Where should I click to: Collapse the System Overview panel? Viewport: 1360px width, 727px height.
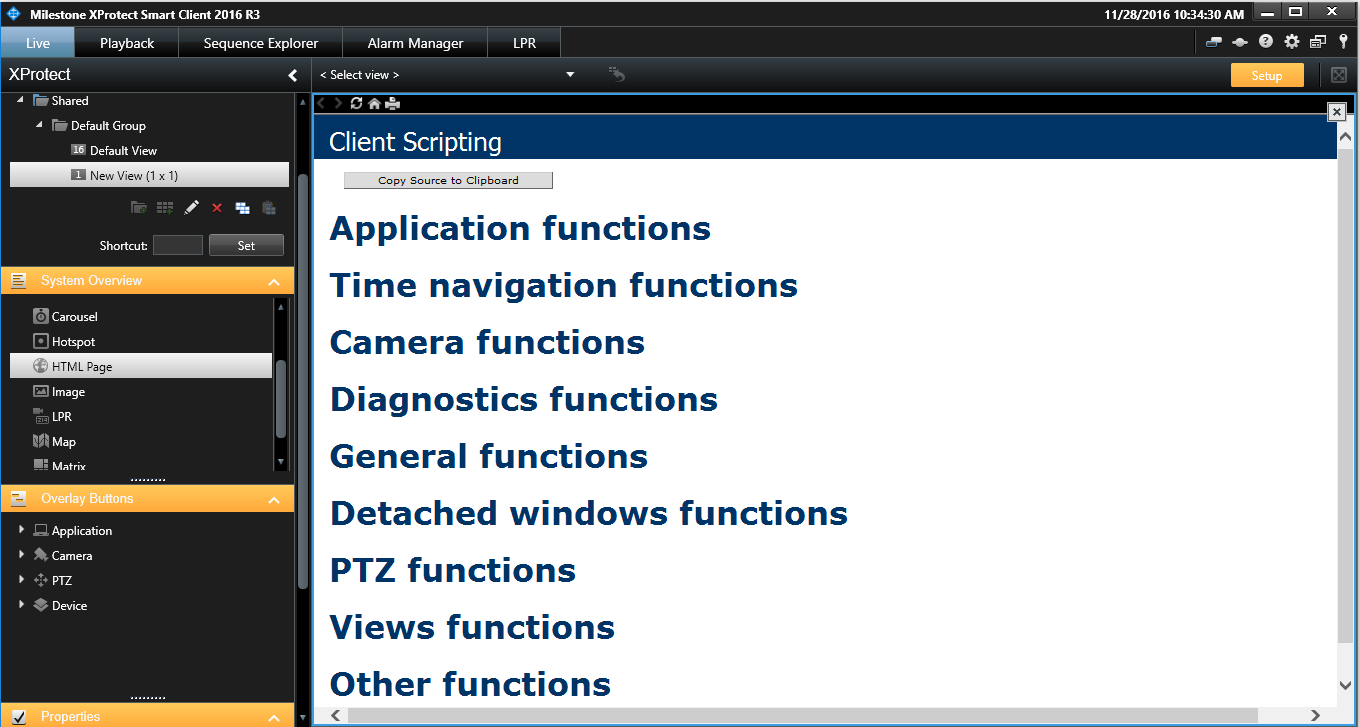pos(274,281)
